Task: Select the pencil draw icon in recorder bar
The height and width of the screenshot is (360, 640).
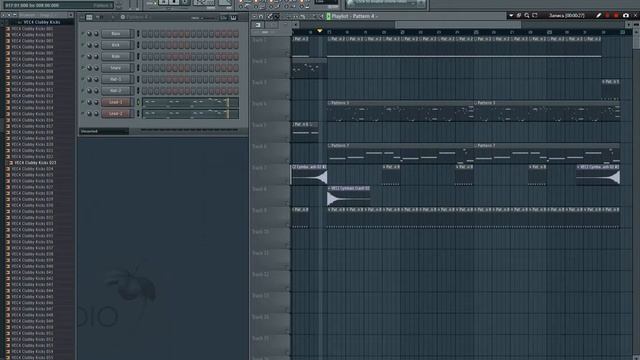Action: 598,16
